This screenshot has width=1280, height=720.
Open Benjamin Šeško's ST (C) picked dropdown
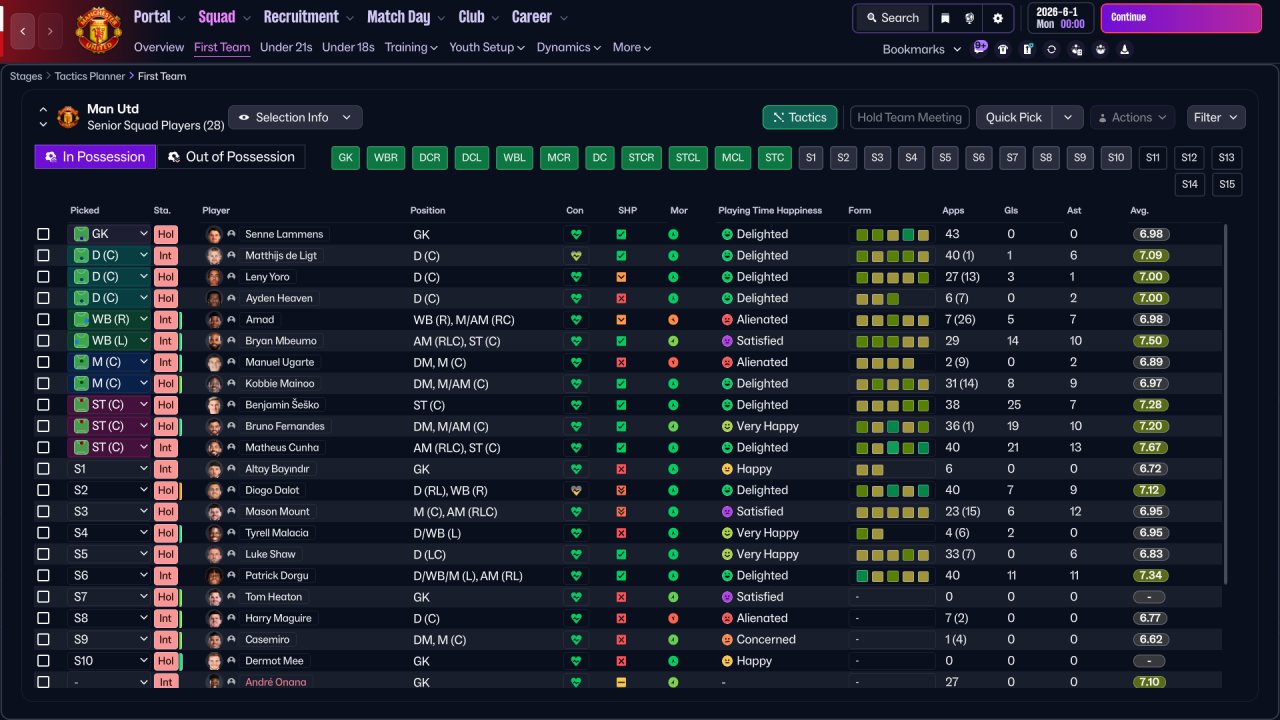(109, 405)
